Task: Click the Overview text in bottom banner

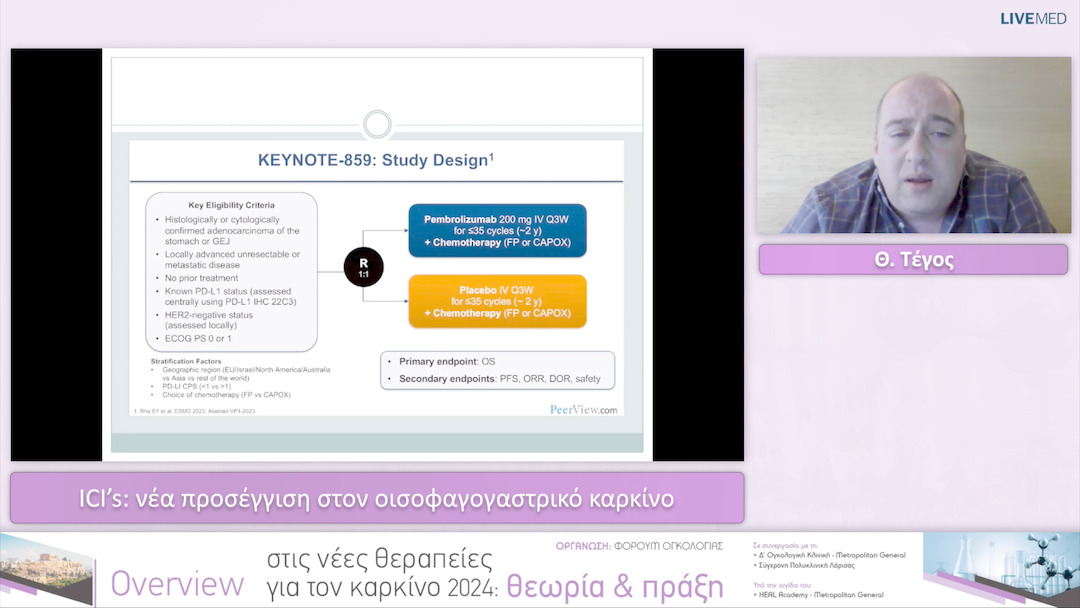Action: [x=177, y=585]
